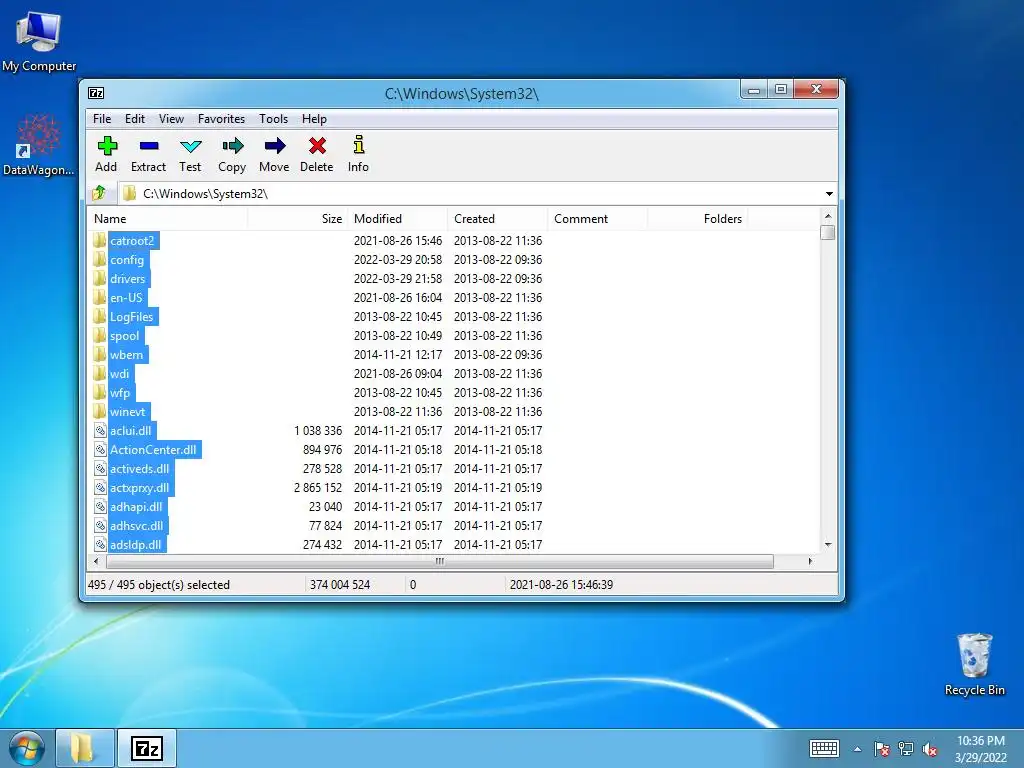Go up one folder level icon
Image resolution: width=1024 pixels, height=768 pixels.
(x=99, y=193)
